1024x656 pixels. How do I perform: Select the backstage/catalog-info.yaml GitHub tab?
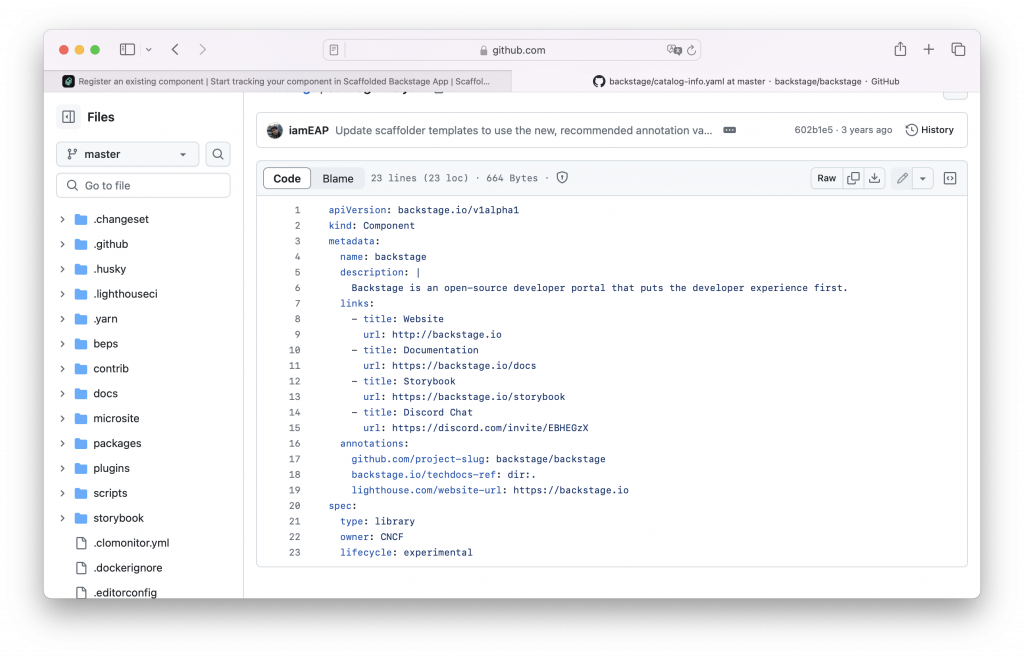point(746,82)
